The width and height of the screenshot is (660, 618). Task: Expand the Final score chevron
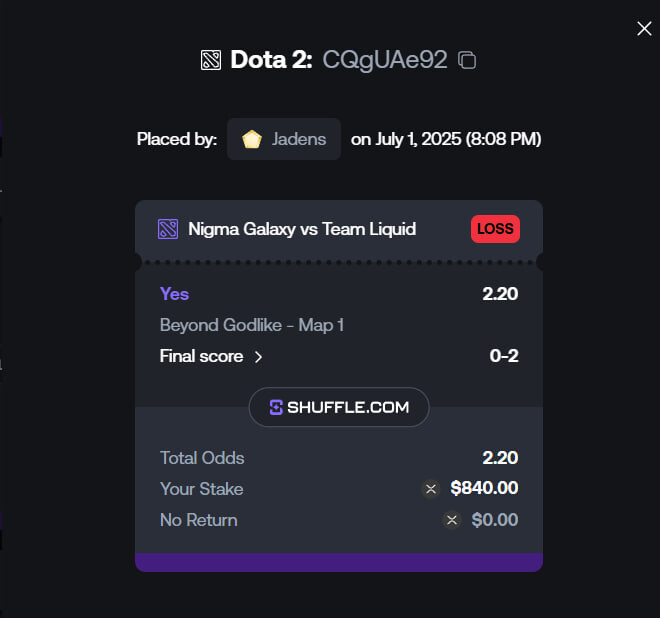[x=258, y=357]
